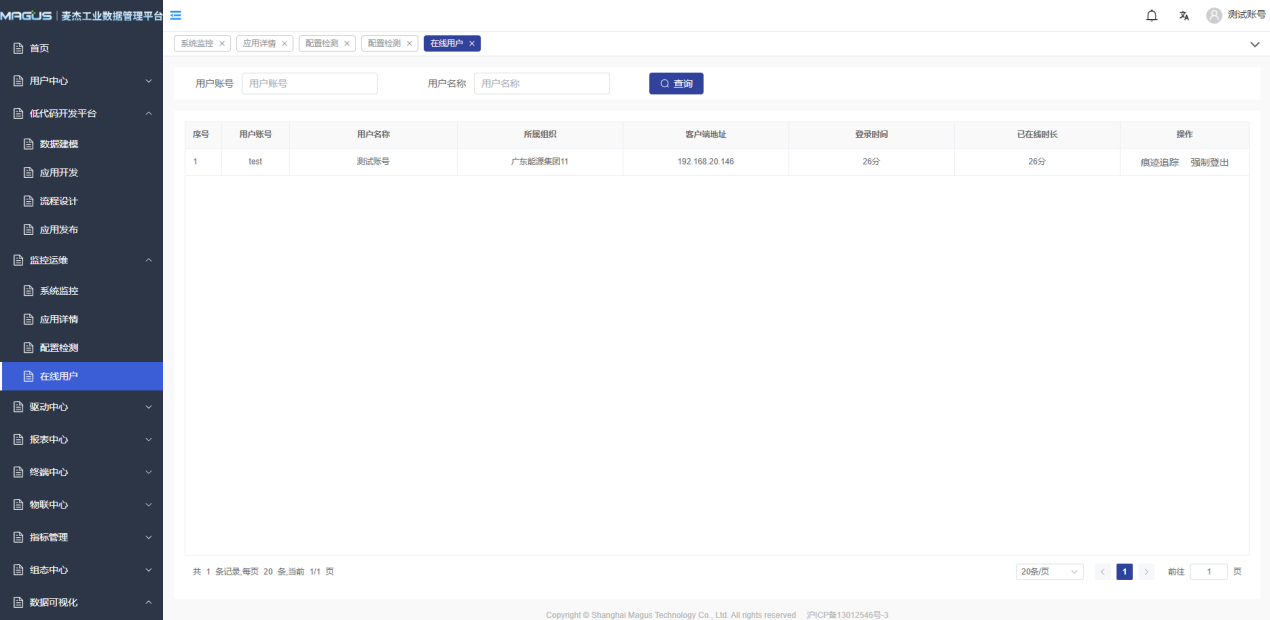Close the 应用详情 tab
This screenshot has width=1270, height=620.
[284, 44]
